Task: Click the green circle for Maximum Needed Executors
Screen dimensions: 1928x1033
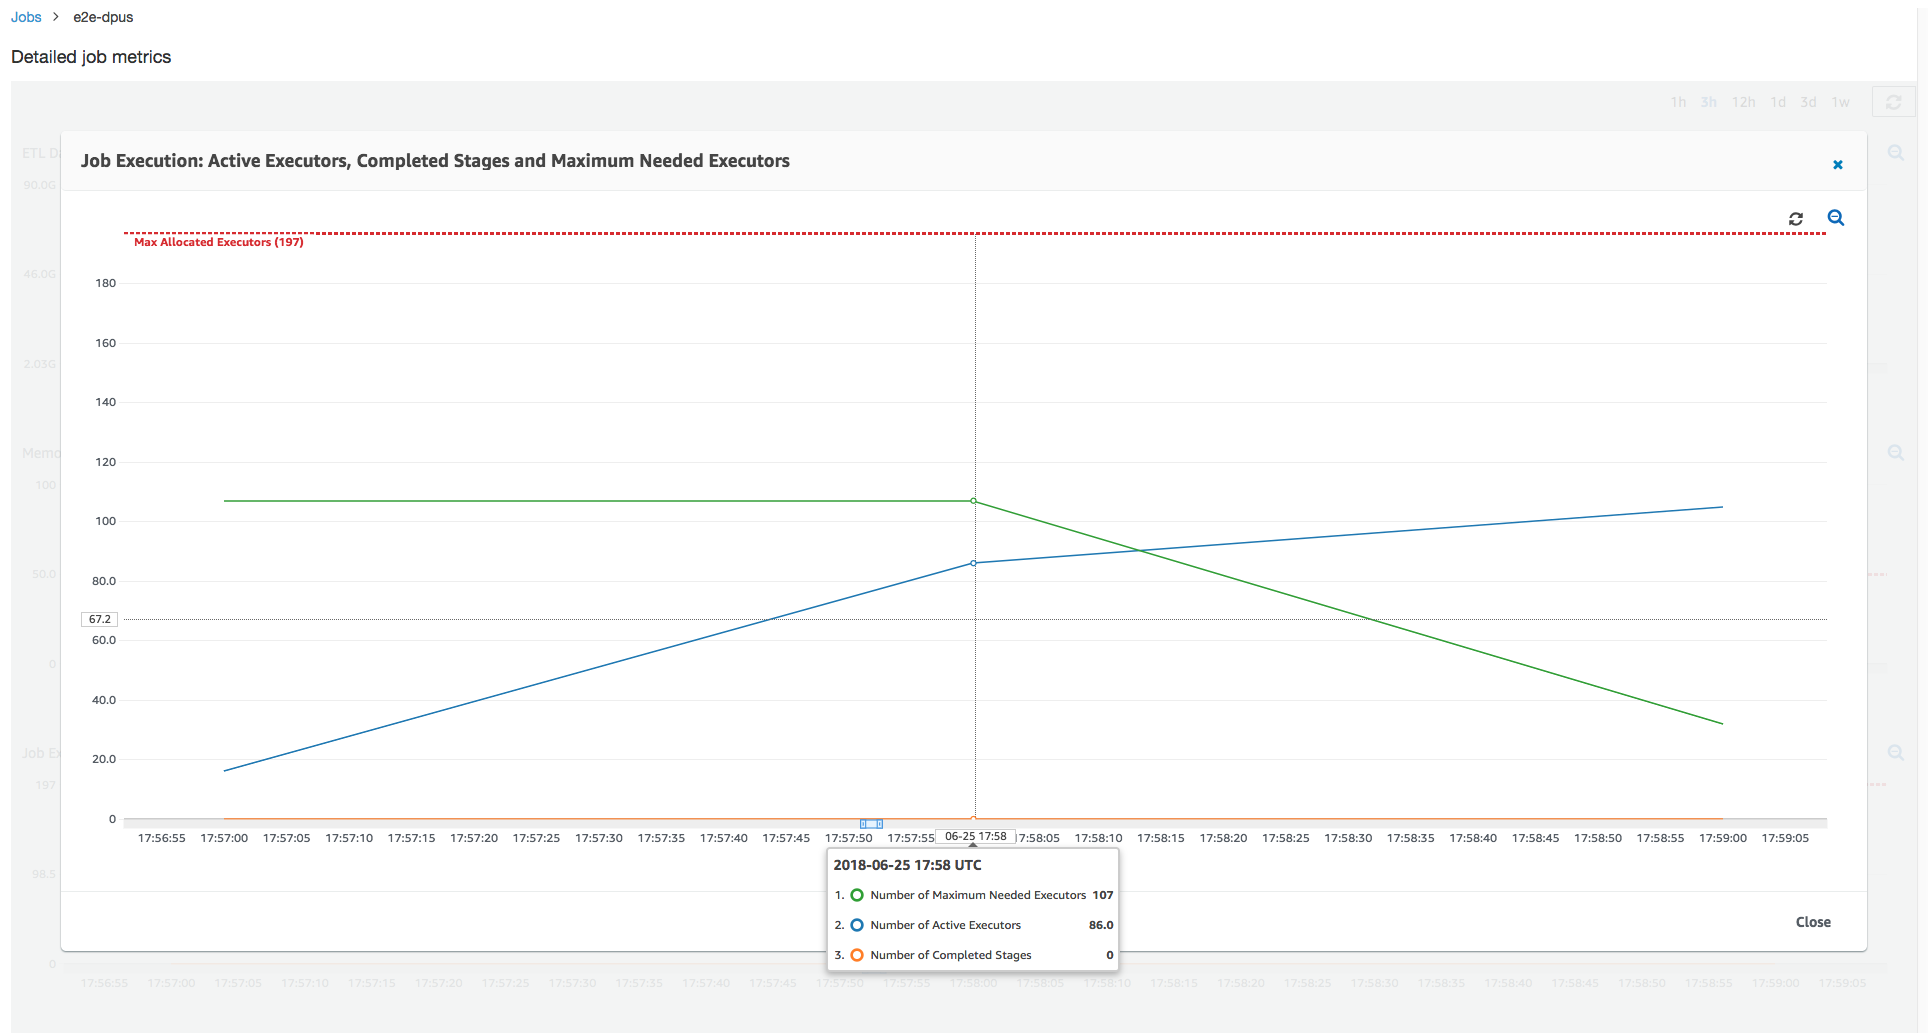Action: (x=857, y=895)
